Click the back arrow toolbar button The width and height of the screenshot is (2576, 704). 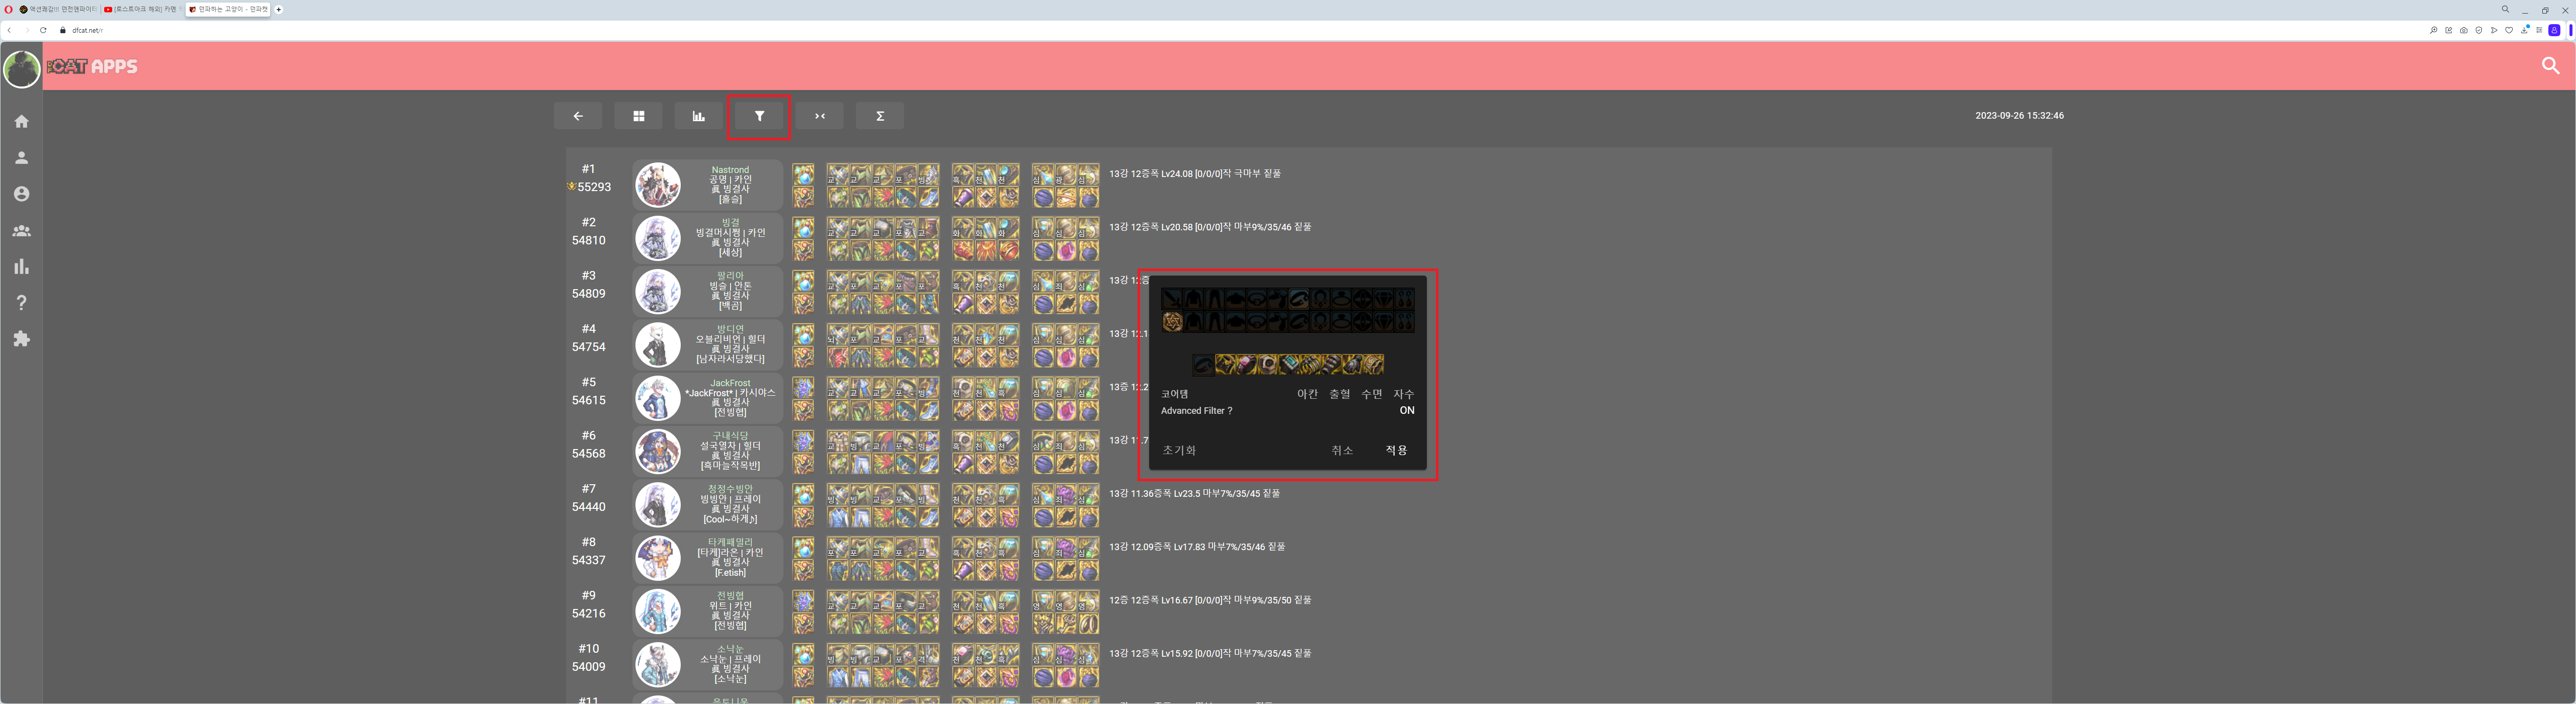coord(577,116)
